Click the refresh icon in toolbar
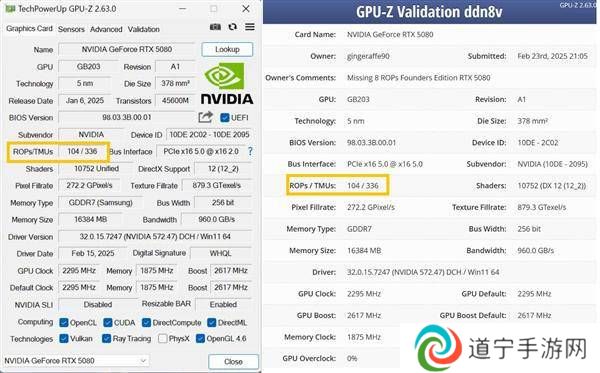 click(232, 27)
